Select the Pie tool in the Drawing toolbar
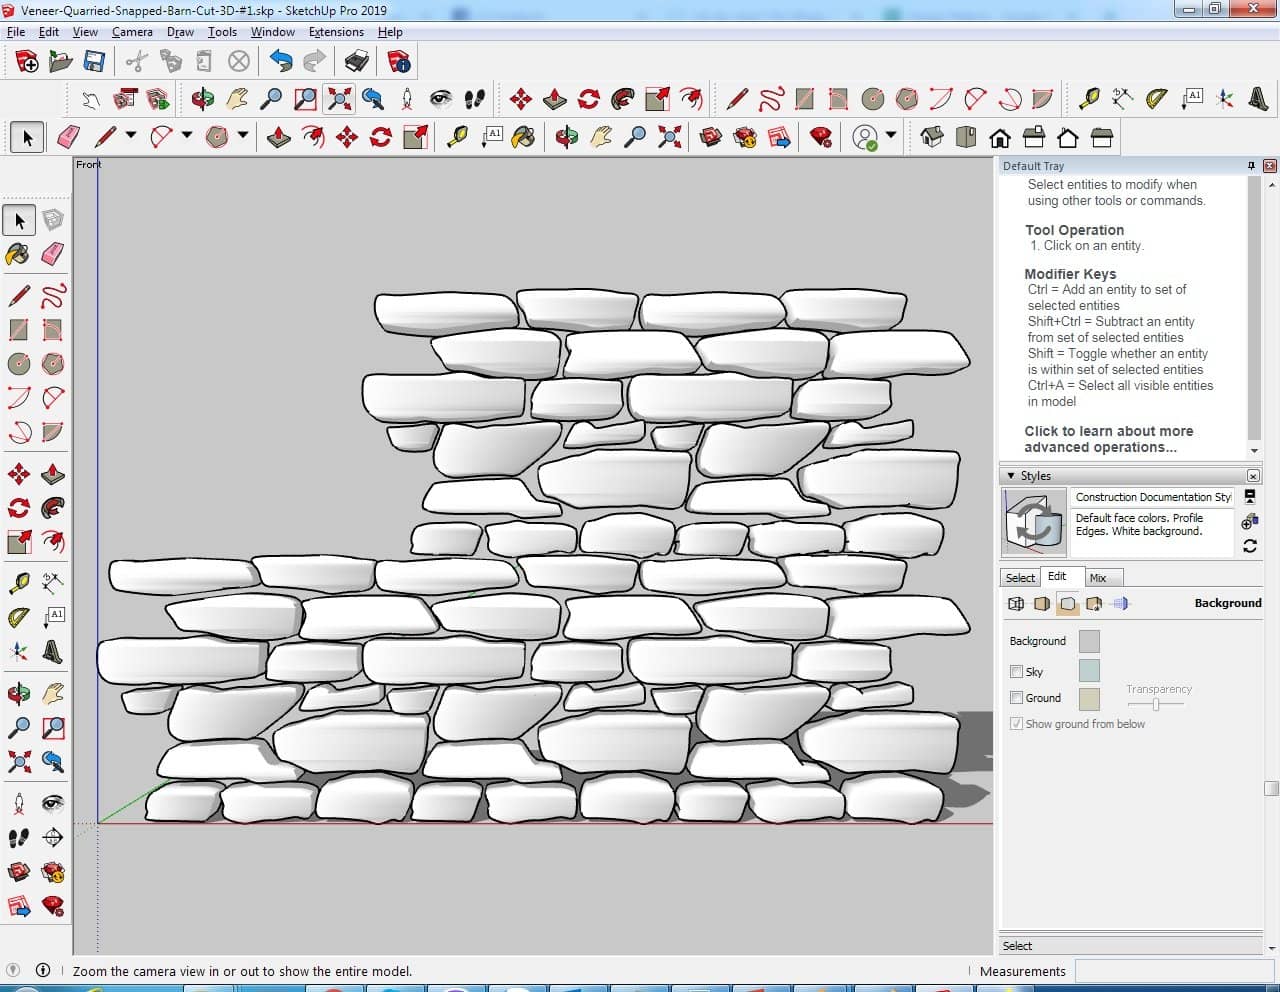The height and width of the screenshot is (992, 1280). (x=1042, y=99)
